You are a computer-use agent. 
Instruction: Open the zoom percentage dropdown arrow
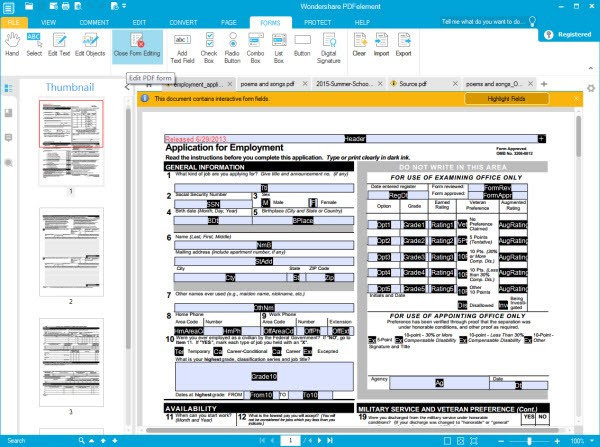pos(592,441)
